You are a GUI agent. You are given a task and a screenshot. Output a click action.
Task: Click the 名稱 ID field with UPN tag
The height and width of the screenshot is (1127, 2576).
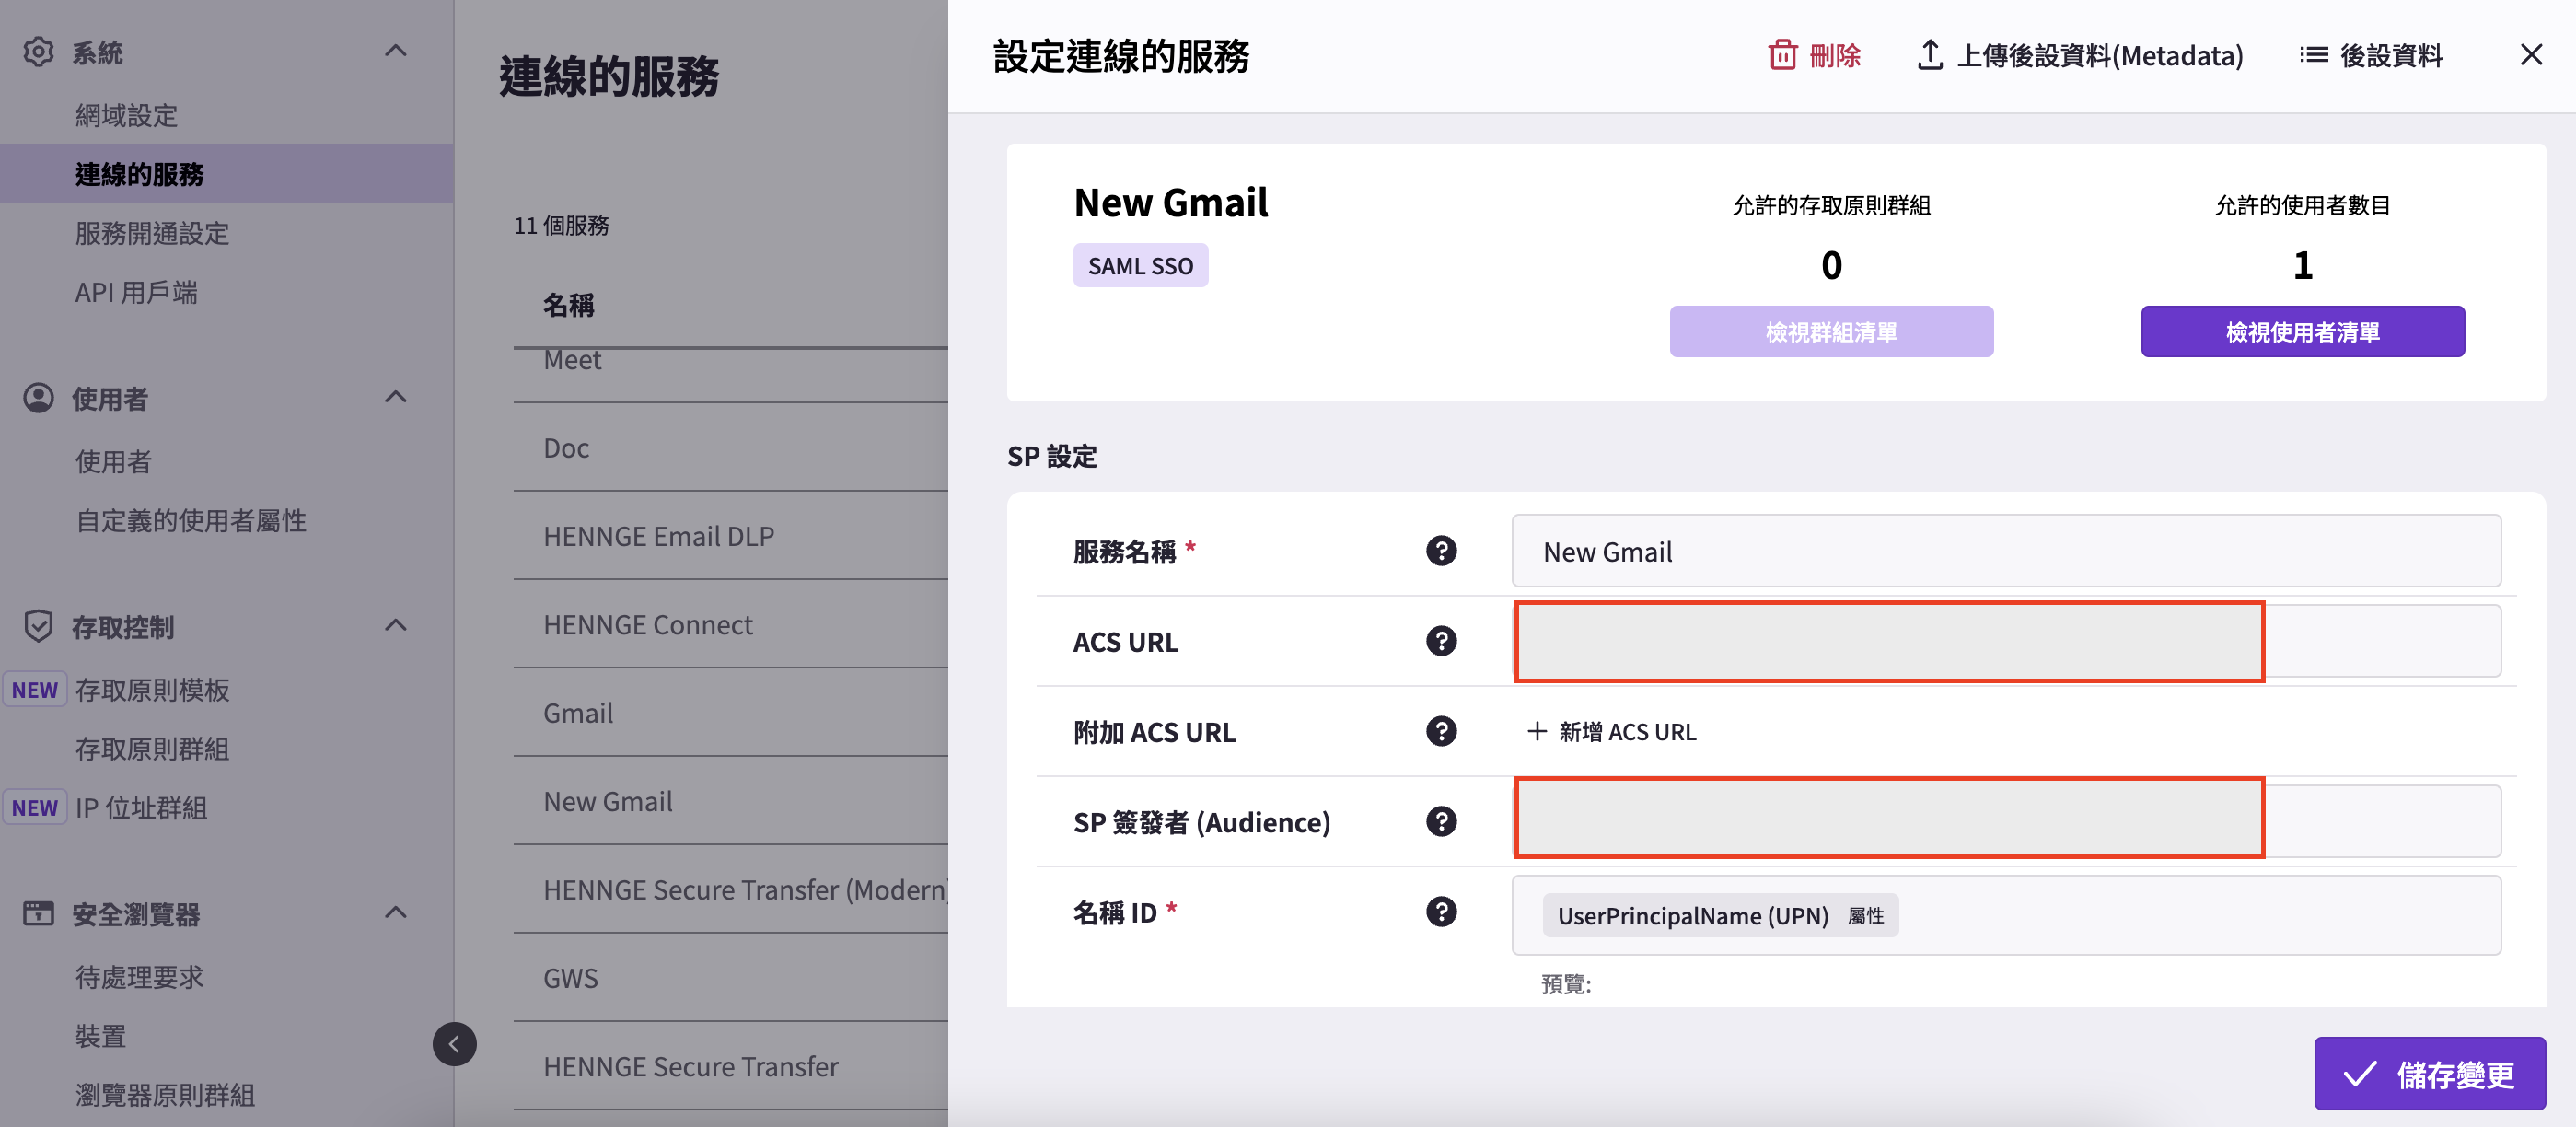click(x=2006, y=914)
